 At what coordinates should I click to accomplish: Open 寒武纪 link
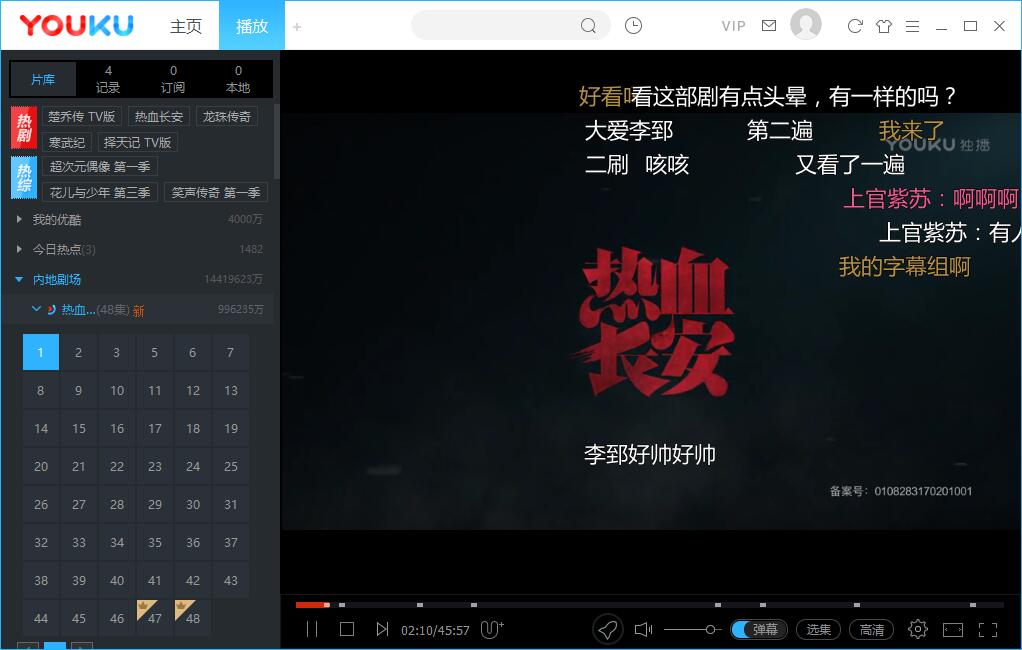(66, 142)
